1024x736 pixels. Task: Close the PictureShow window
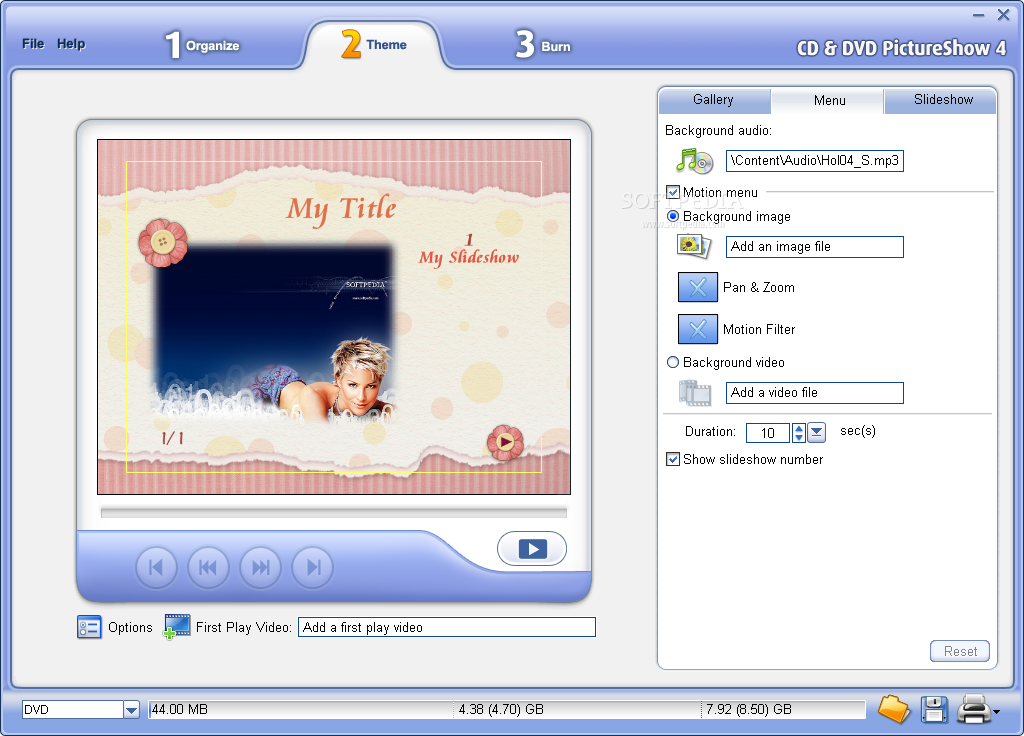pos(1004,14)
